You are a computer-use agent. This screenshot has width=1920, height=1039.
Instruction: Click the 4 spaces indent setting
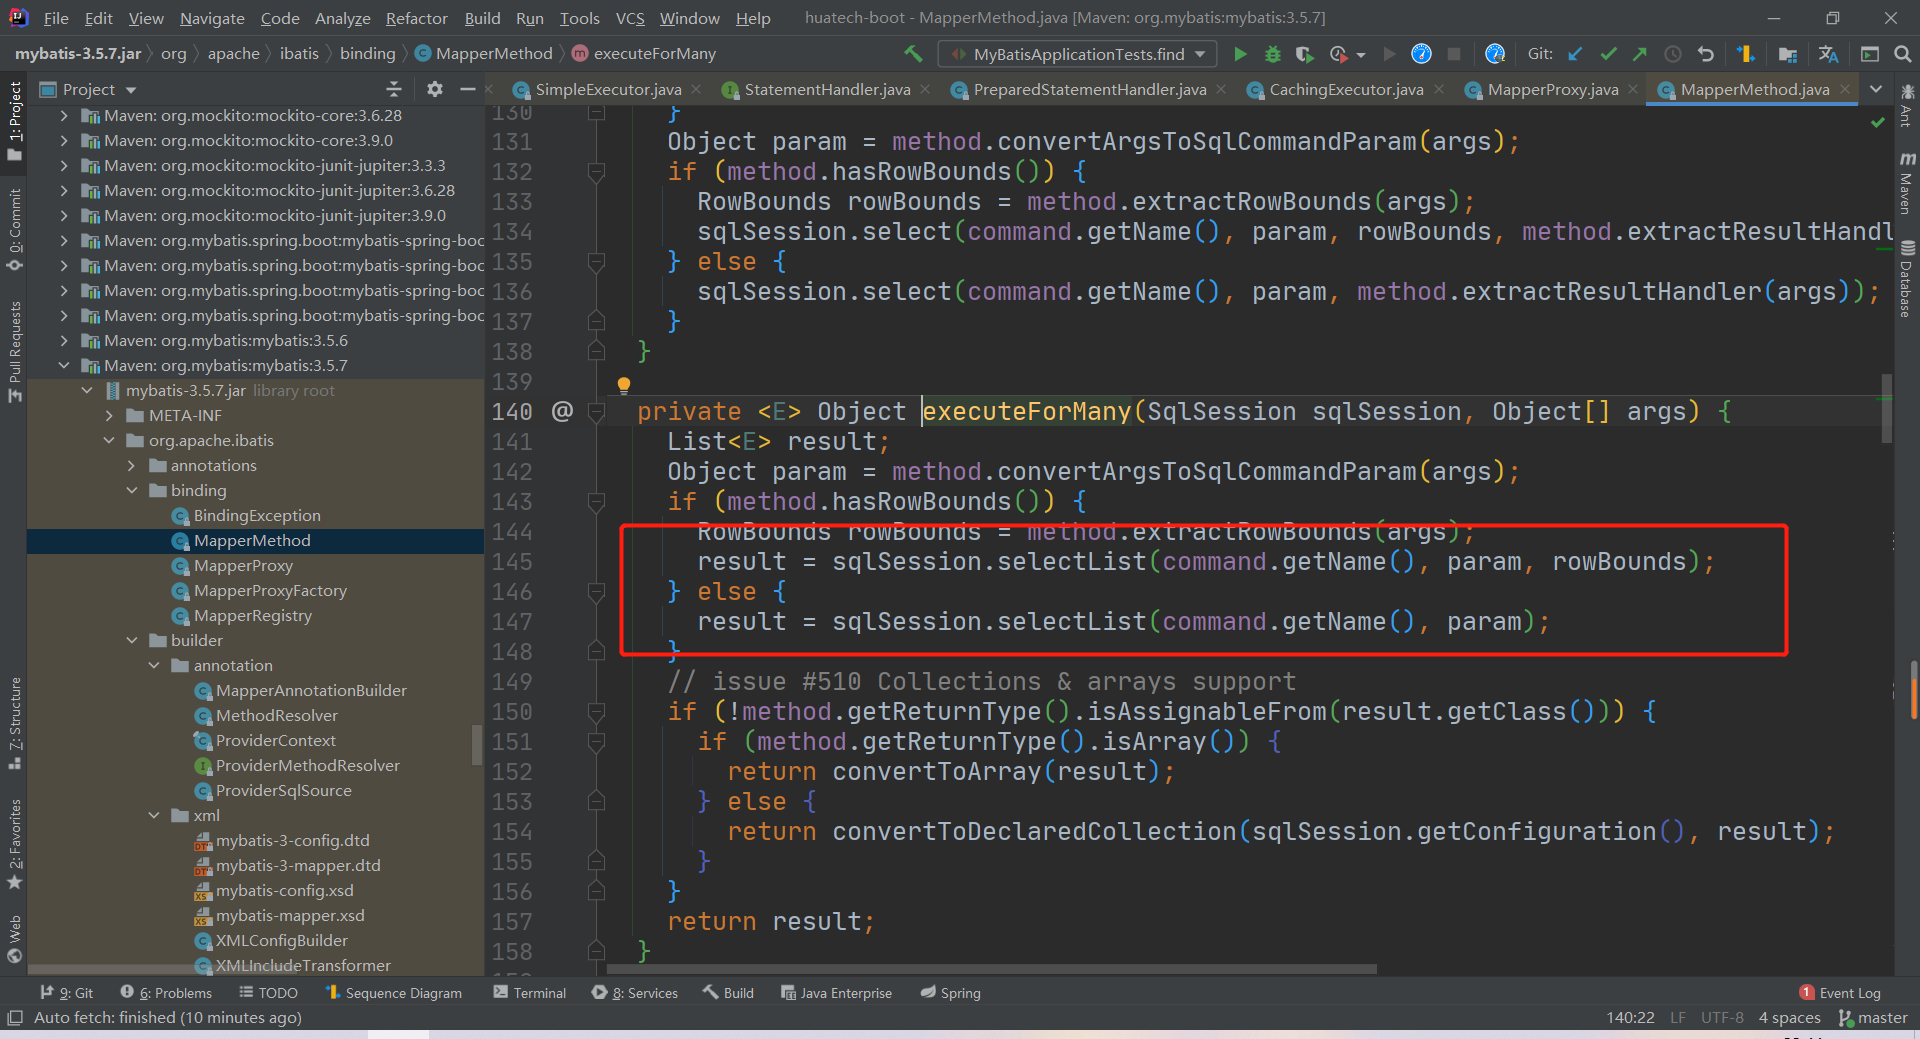pos(1790,1018)
